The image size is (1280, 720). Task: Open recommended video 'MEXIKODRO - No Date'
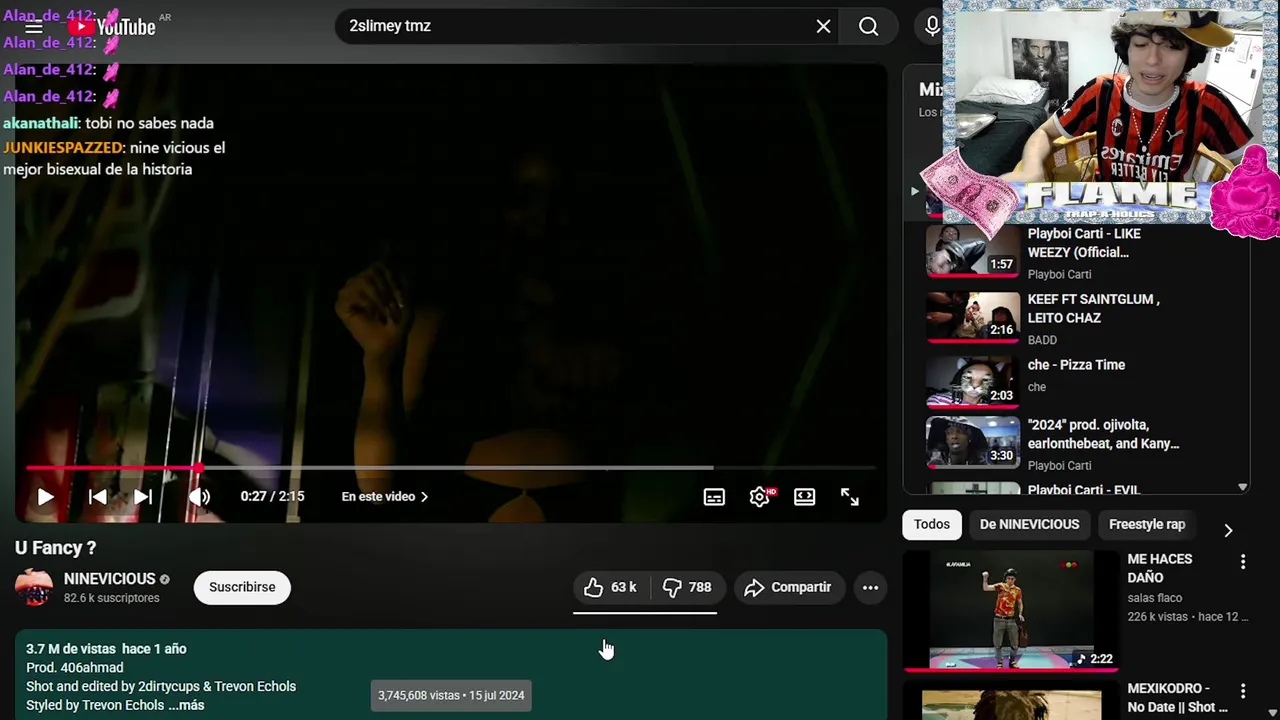pos(1178,697)
